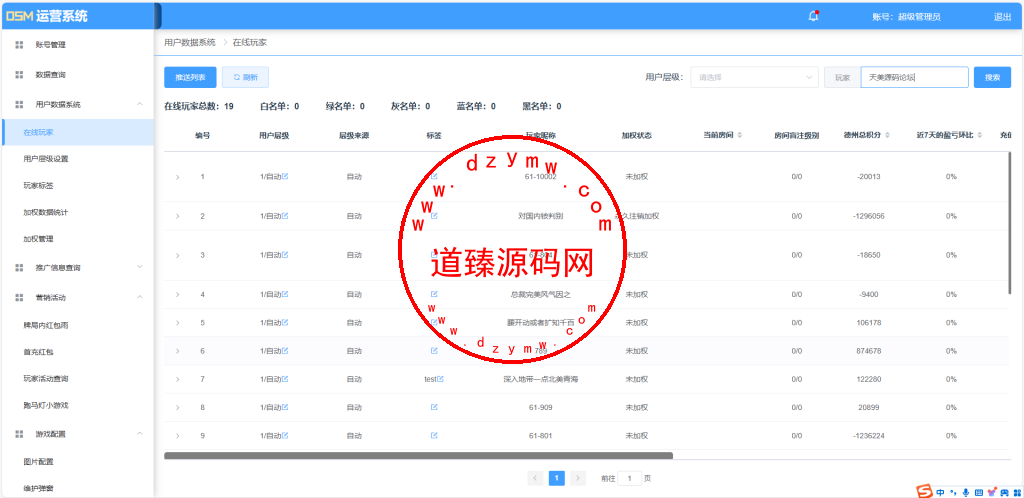1024x498 pixels.
Task: Click the 前往 page number input
Action: (630, 478)
